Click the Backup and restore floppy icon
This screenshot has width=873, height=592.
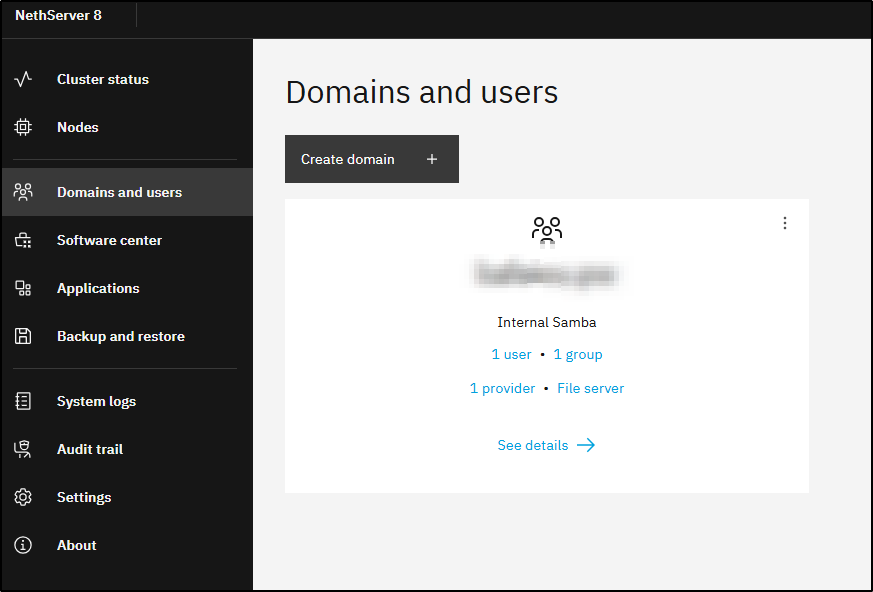[x=23, y=336]
